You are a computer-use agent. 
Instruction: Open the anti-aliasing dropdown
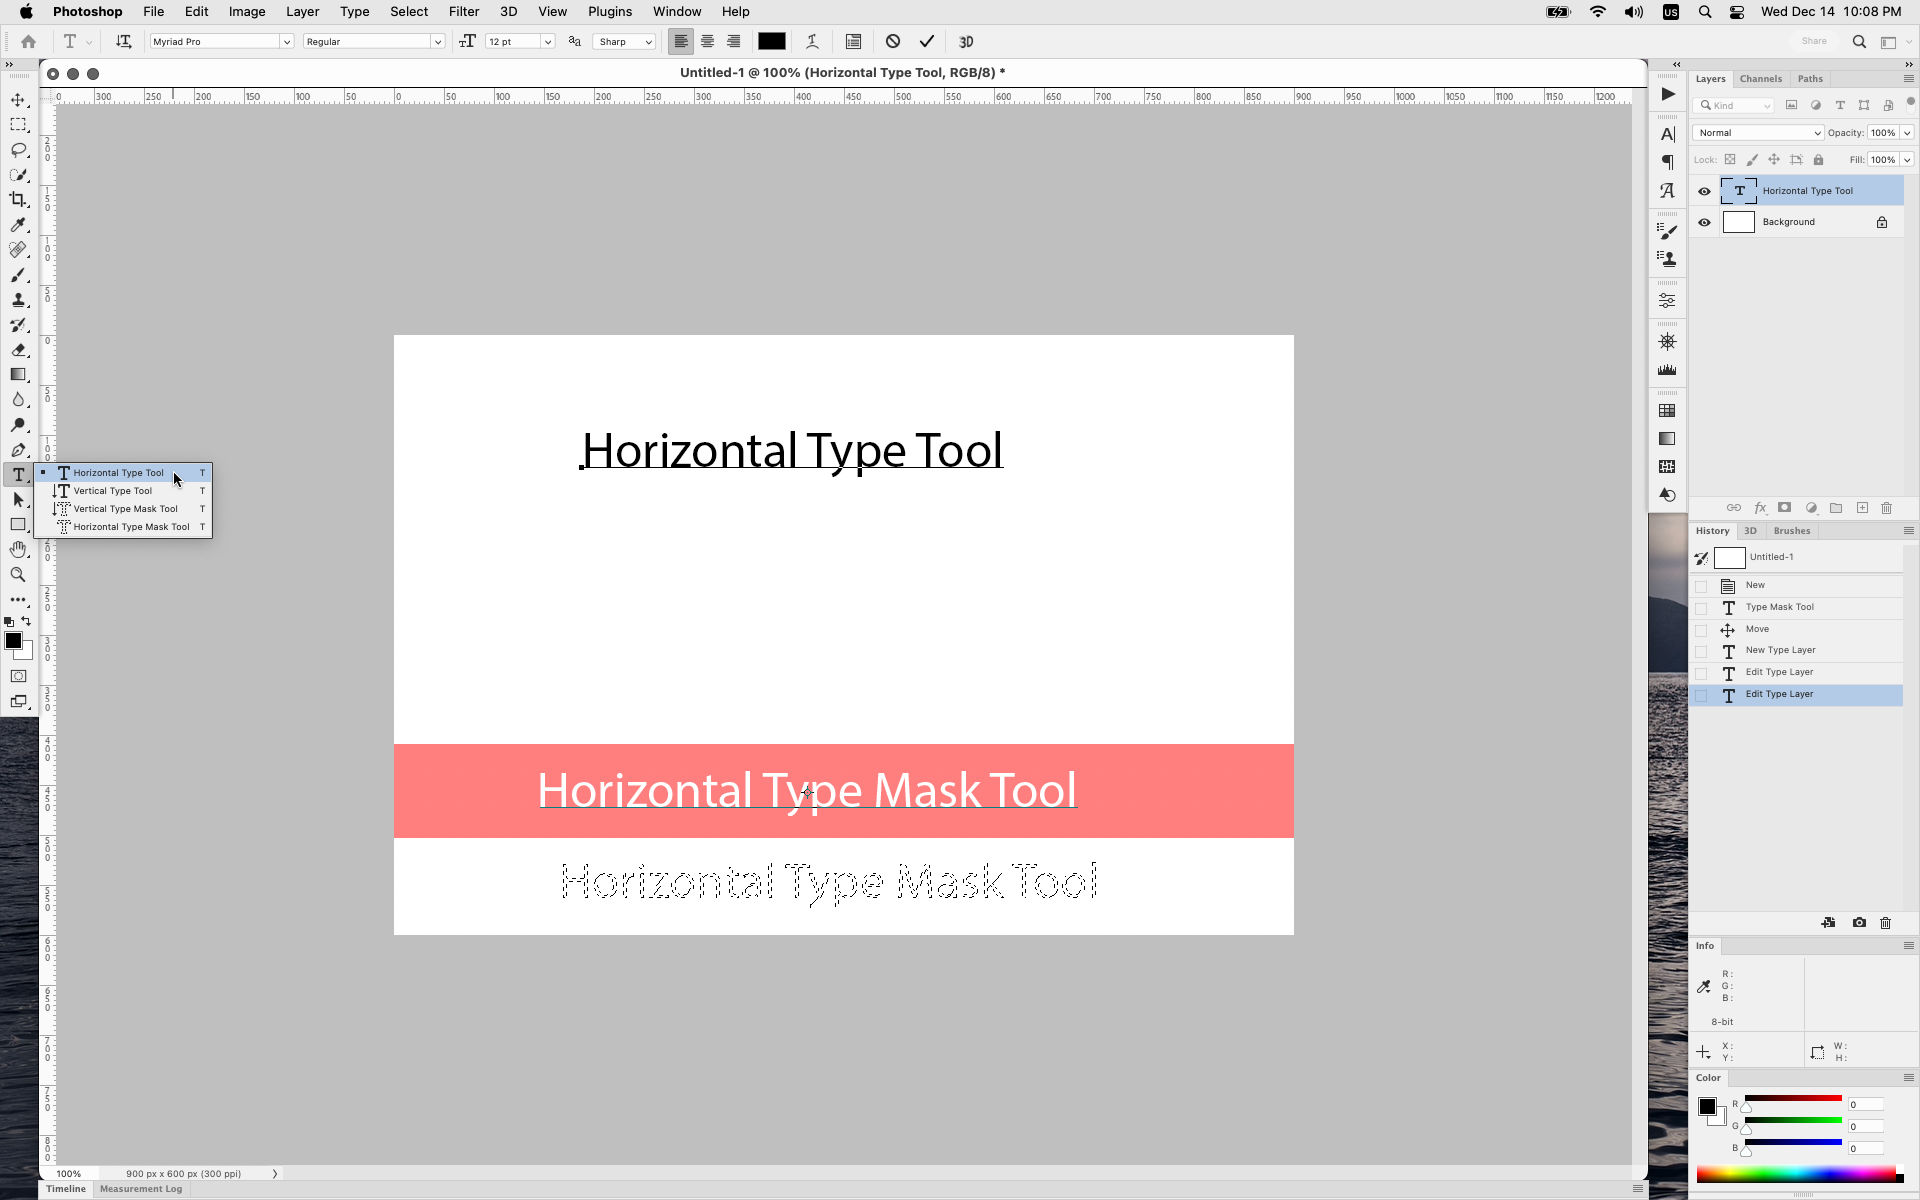click(648, 41)
